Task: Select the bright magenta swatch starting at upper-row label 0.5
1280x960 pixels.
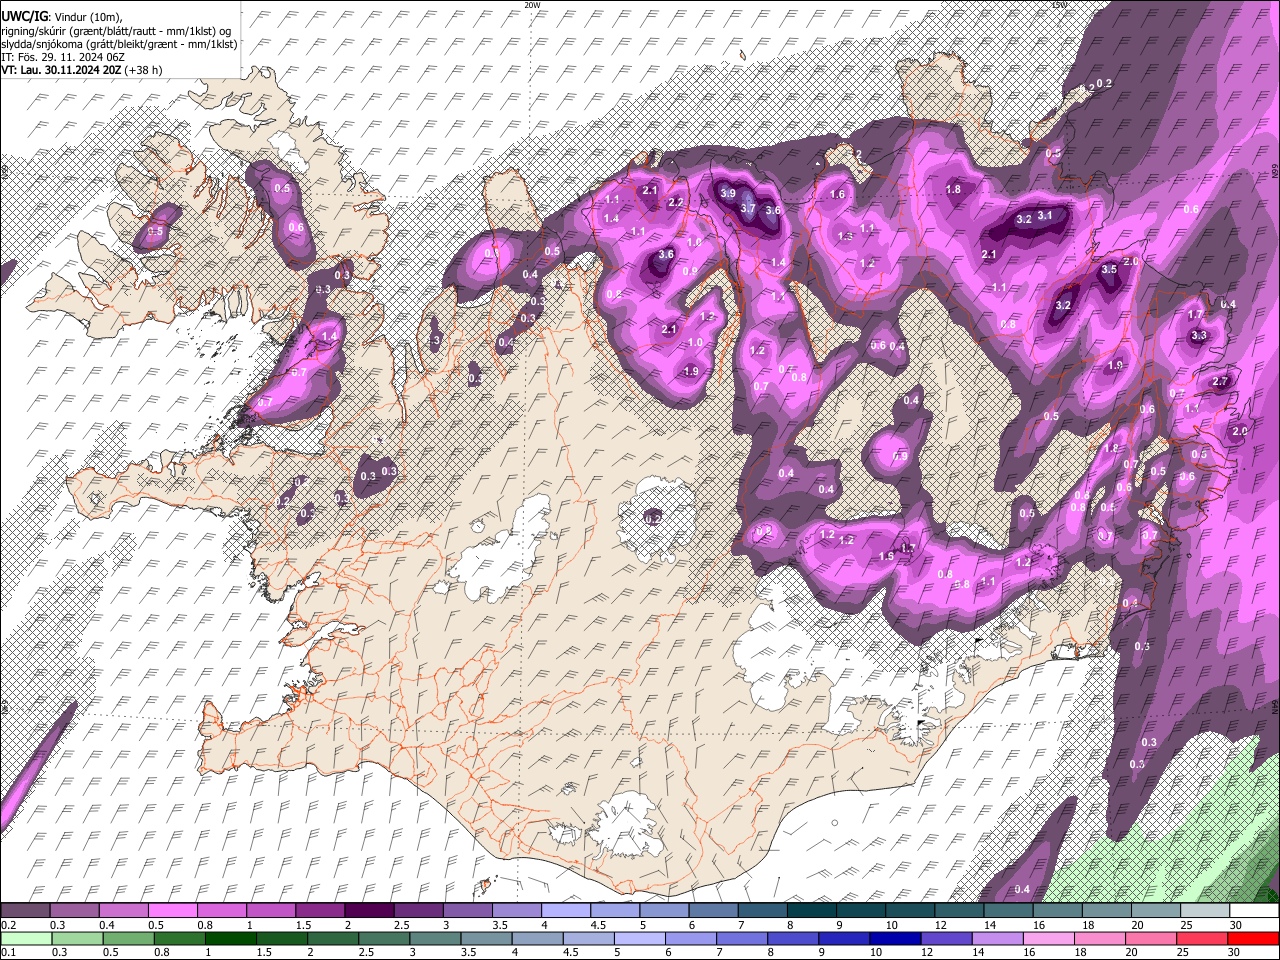Action: [x=172, y=911]
